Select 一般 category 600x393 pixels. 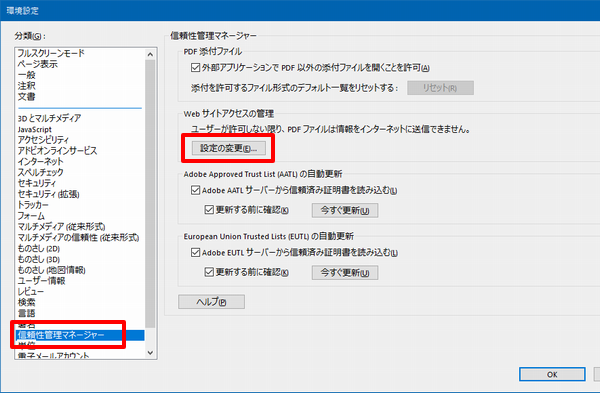[x=26, y=75]
